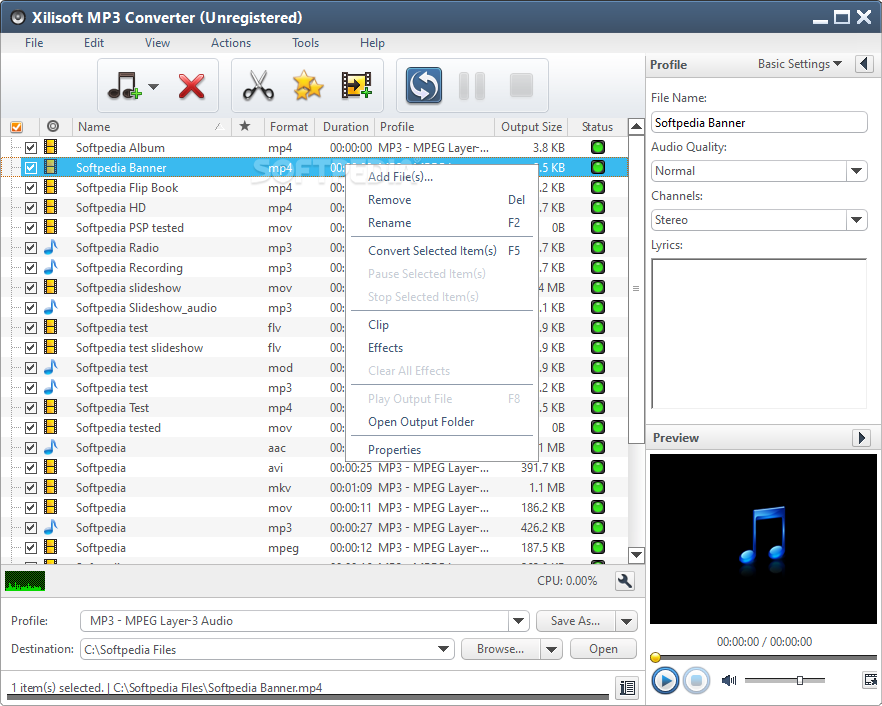Click the Save As... button
The height and width of the screenshot is (706, 882).
(x=575, y=621)
